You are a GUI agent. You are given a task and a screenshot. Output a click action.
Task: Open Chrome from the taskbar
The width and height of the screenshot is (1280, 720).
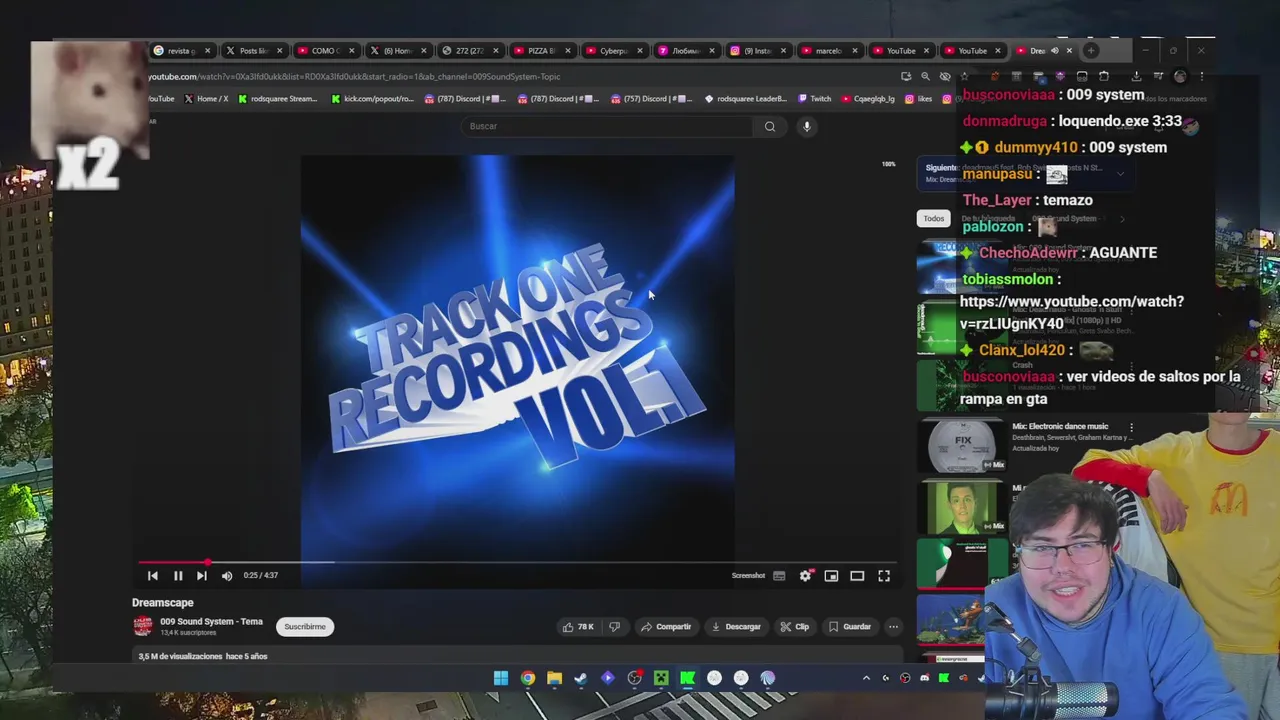528,678
